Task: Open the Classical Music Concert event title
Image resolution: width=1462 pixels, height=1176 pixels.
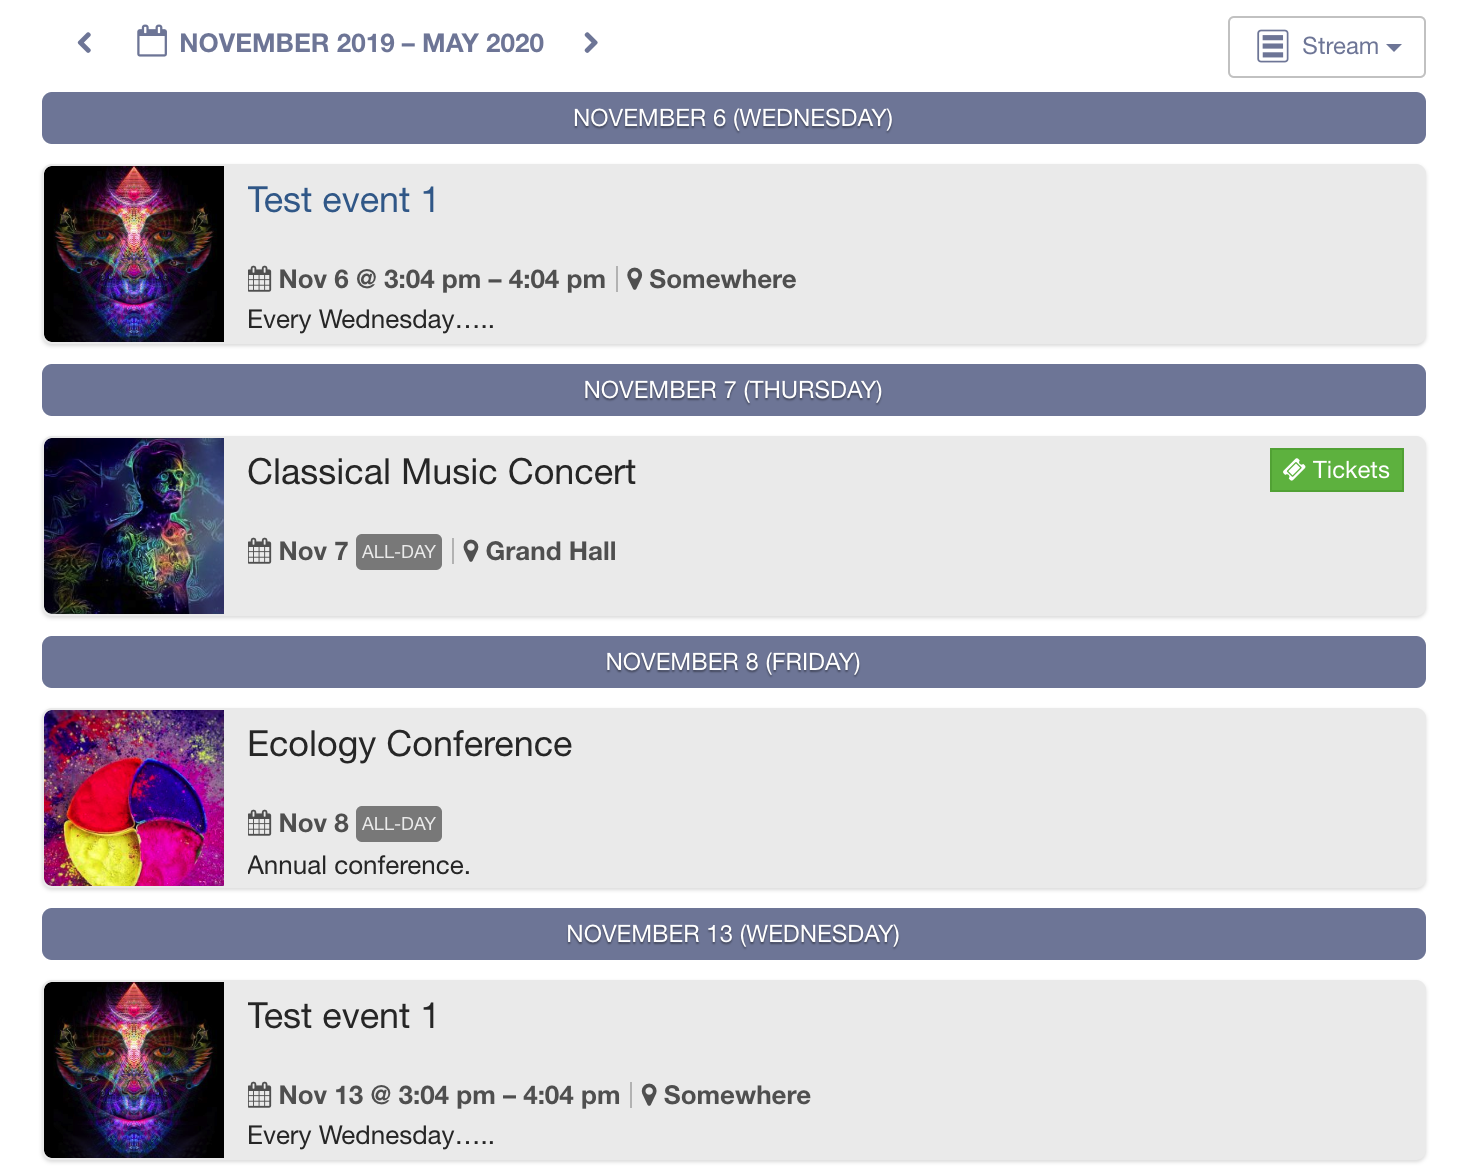Action: click(441, 472)
